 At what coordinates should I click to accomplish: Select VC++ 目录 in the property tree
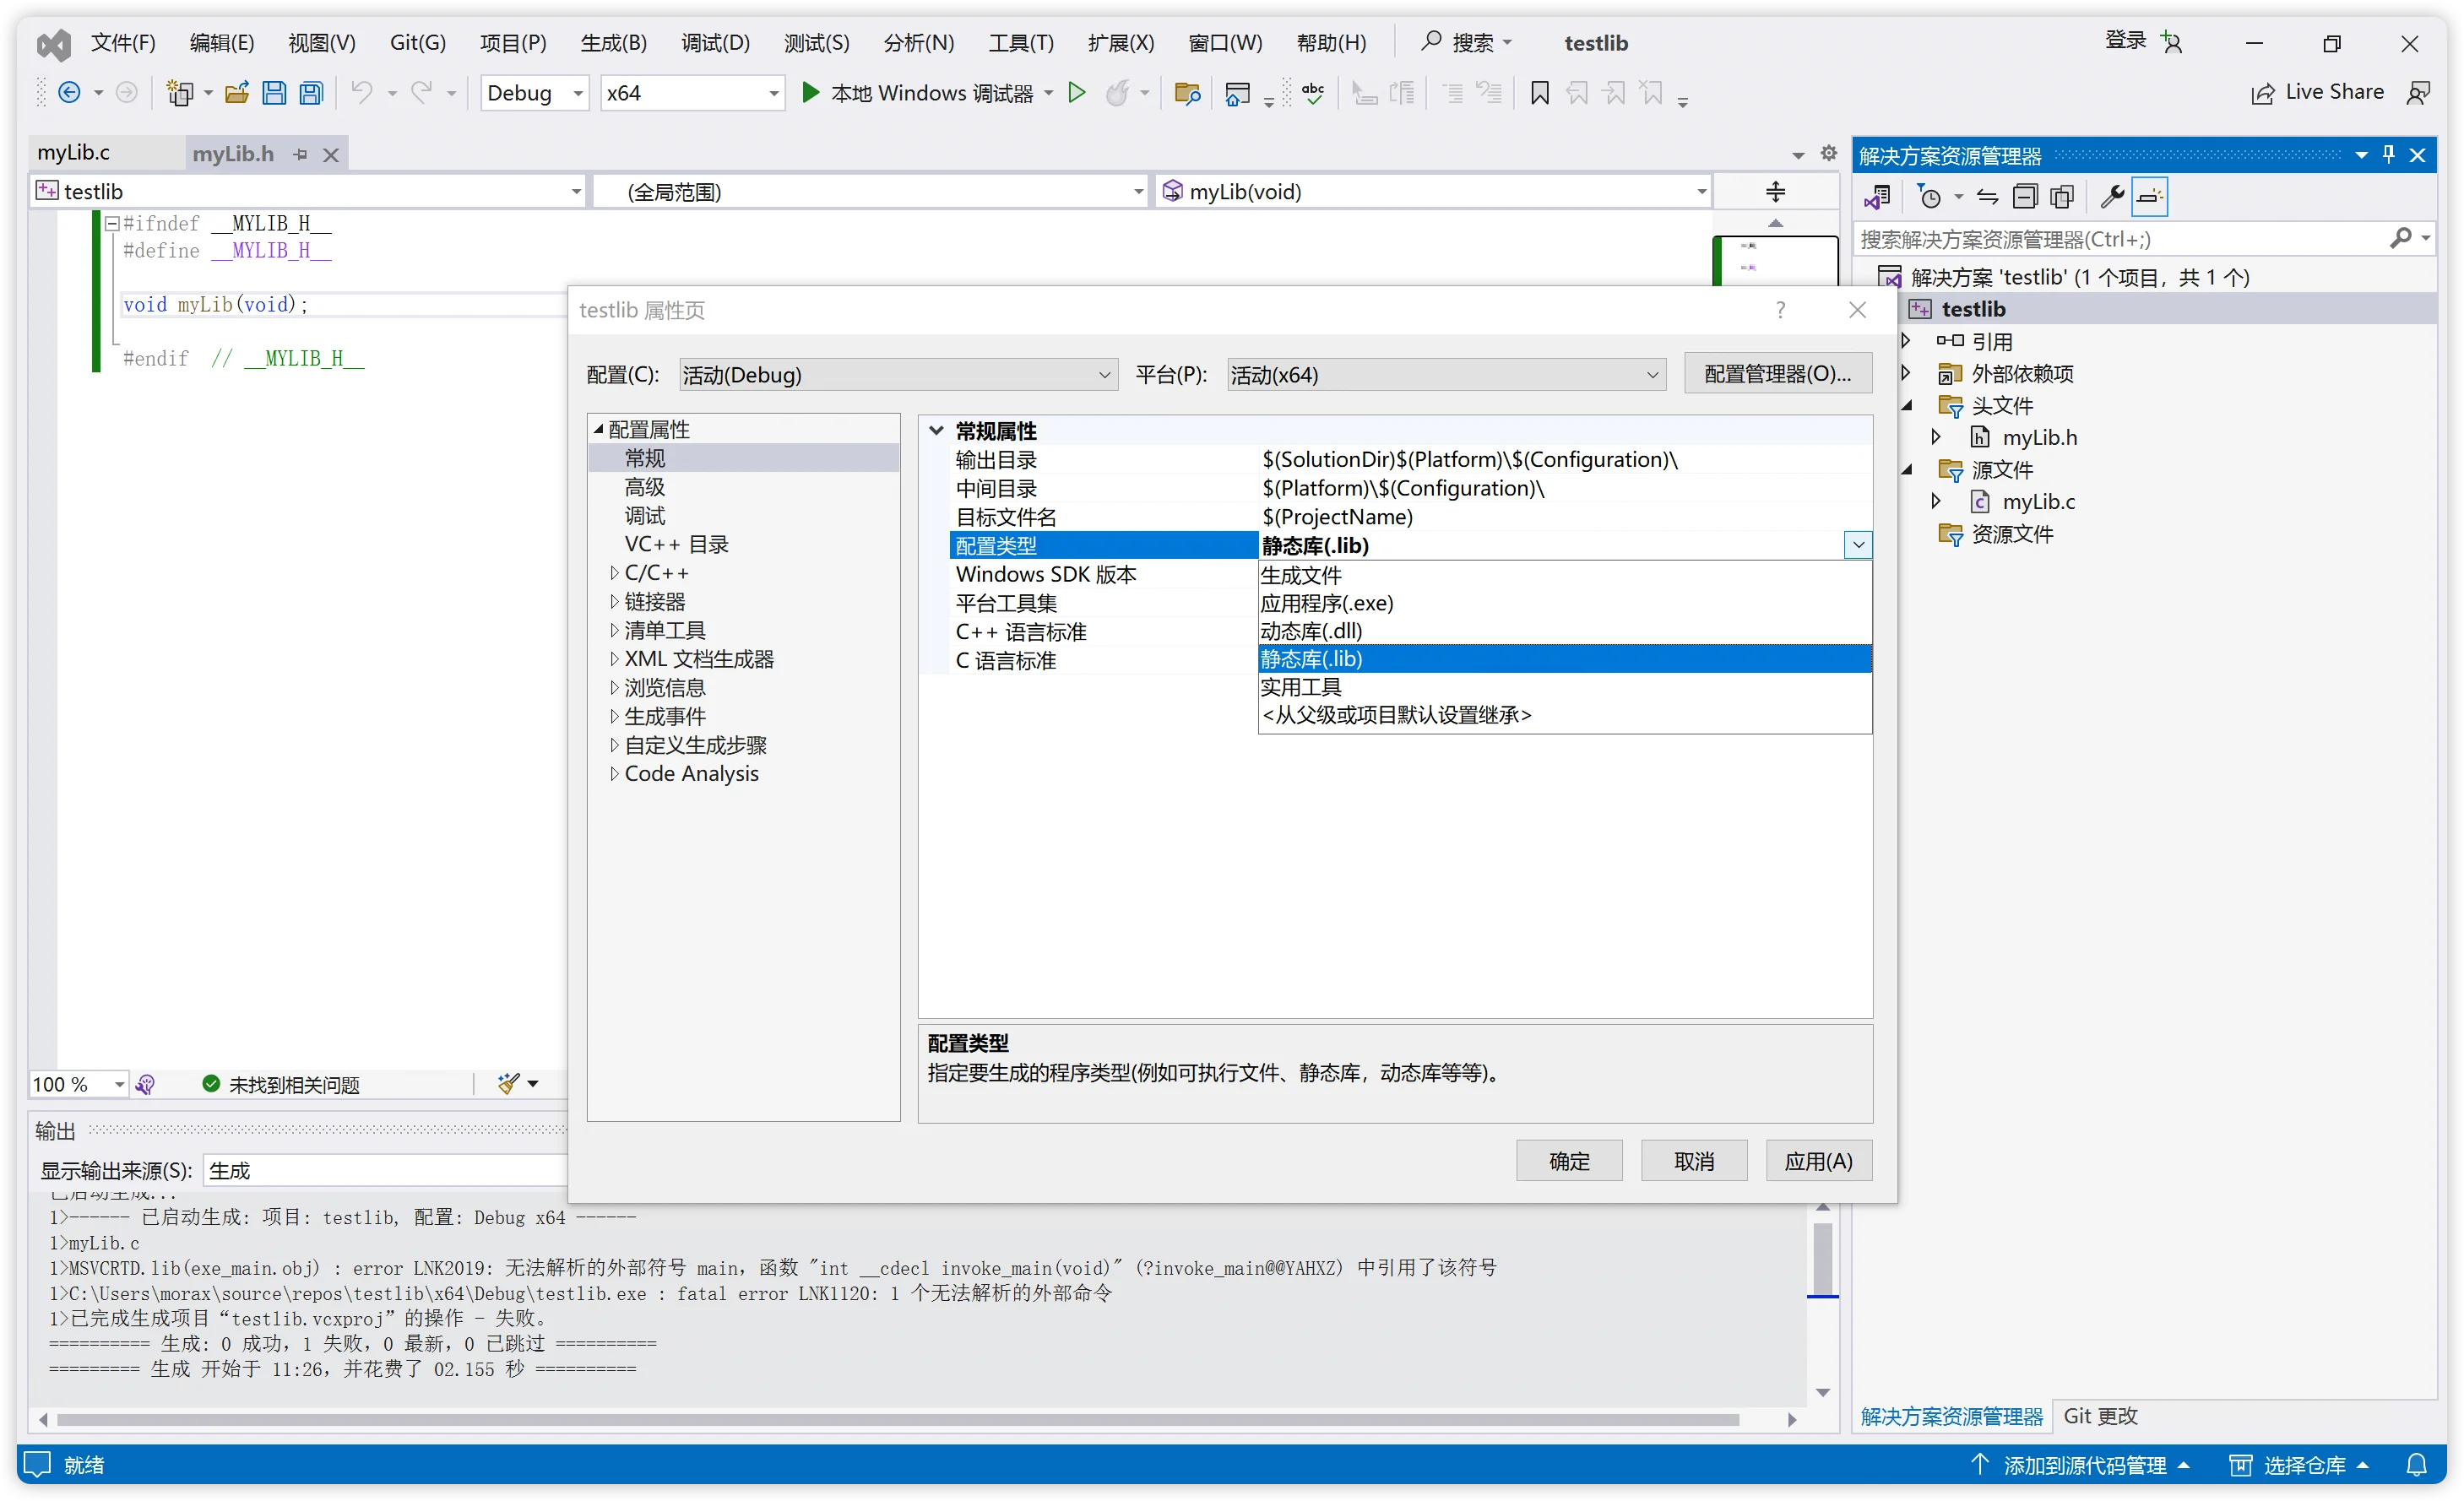[x=676, y=544]
